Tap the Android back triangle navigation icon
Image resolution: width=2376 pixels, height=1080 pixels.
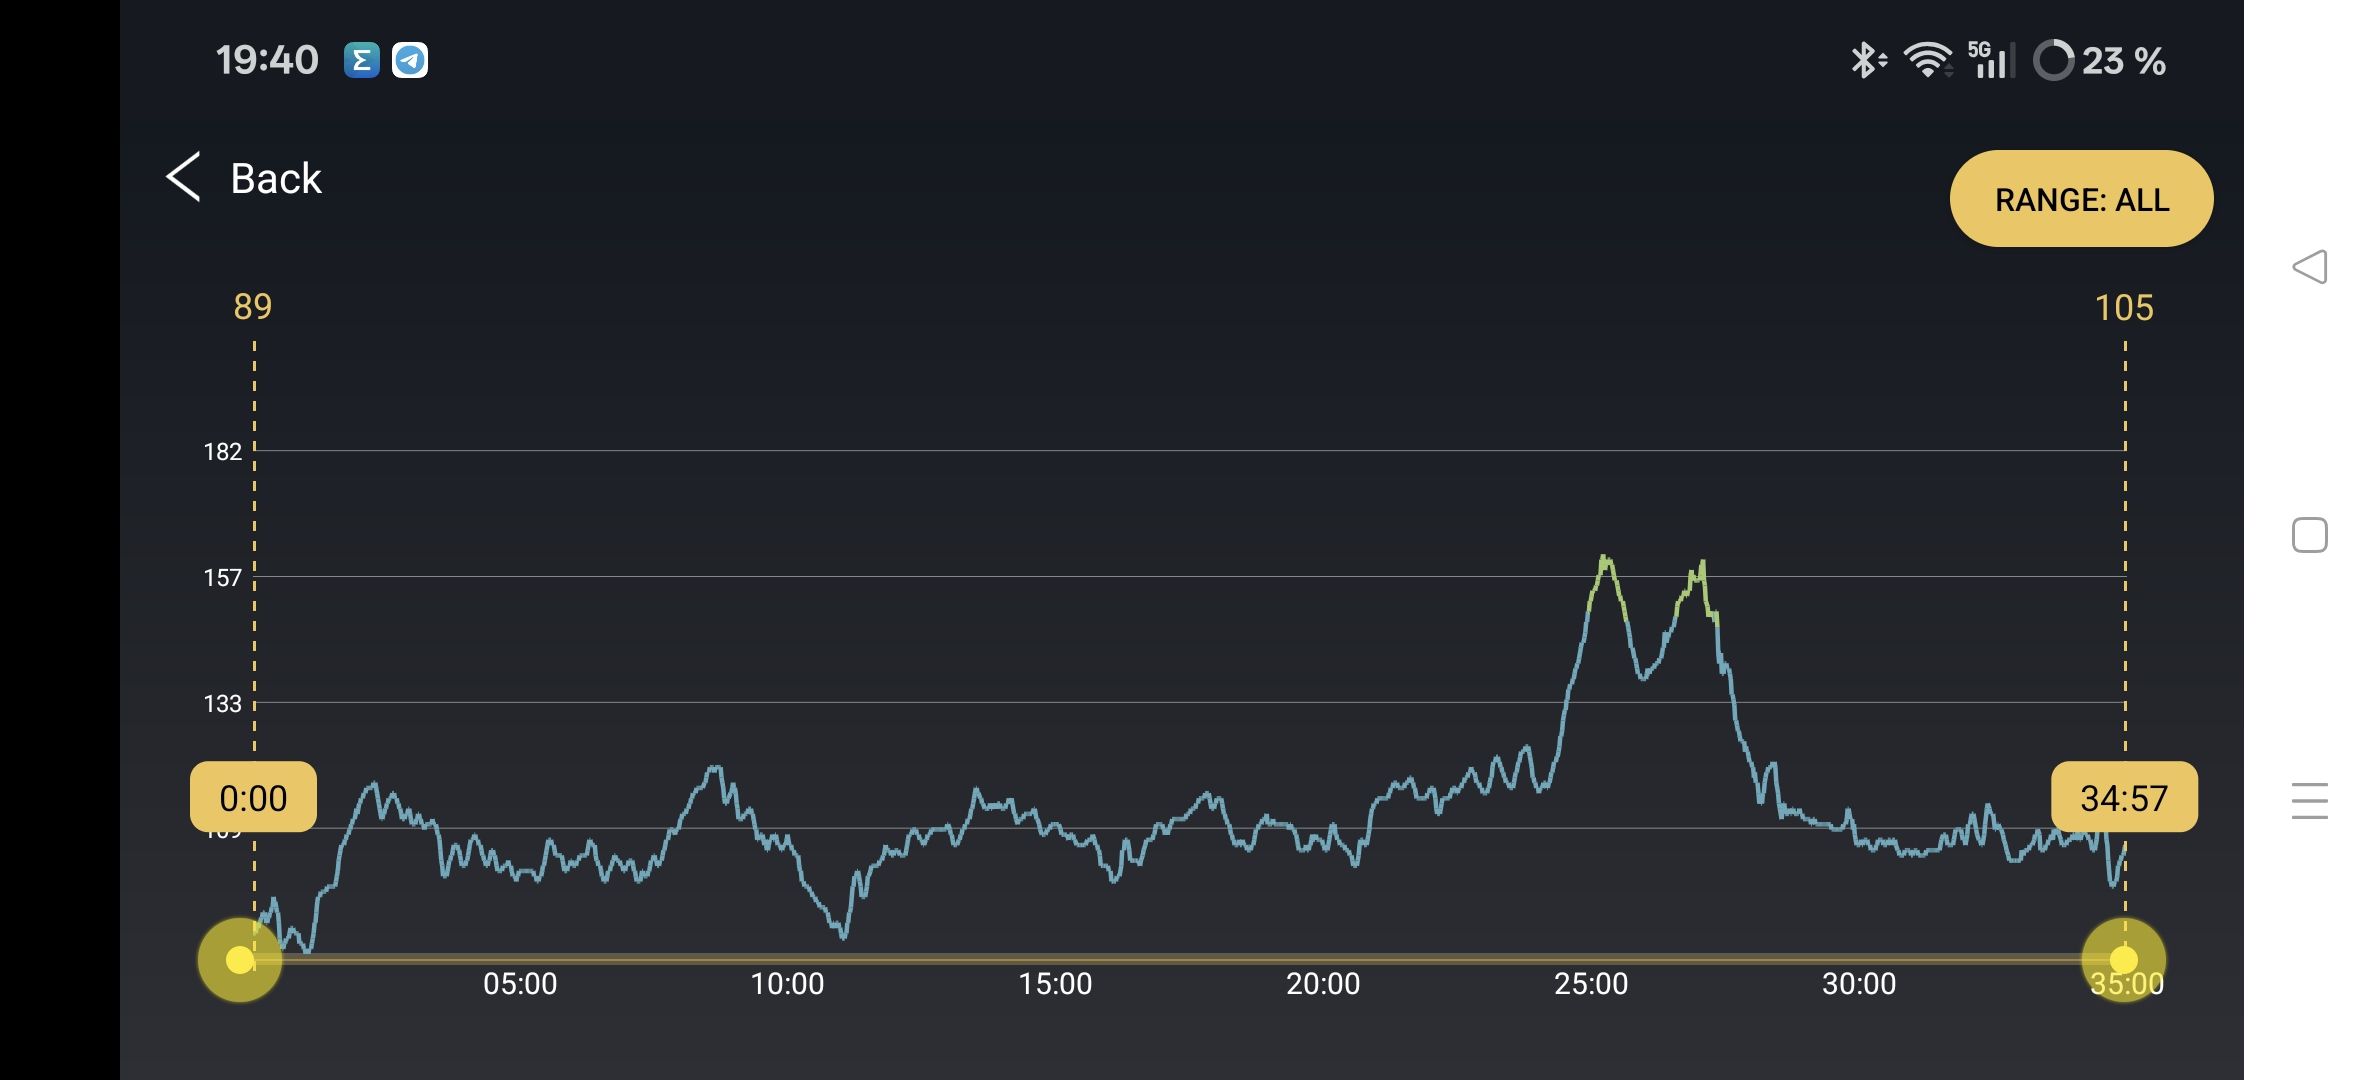pyautogui.click(x=2309, y=267)
